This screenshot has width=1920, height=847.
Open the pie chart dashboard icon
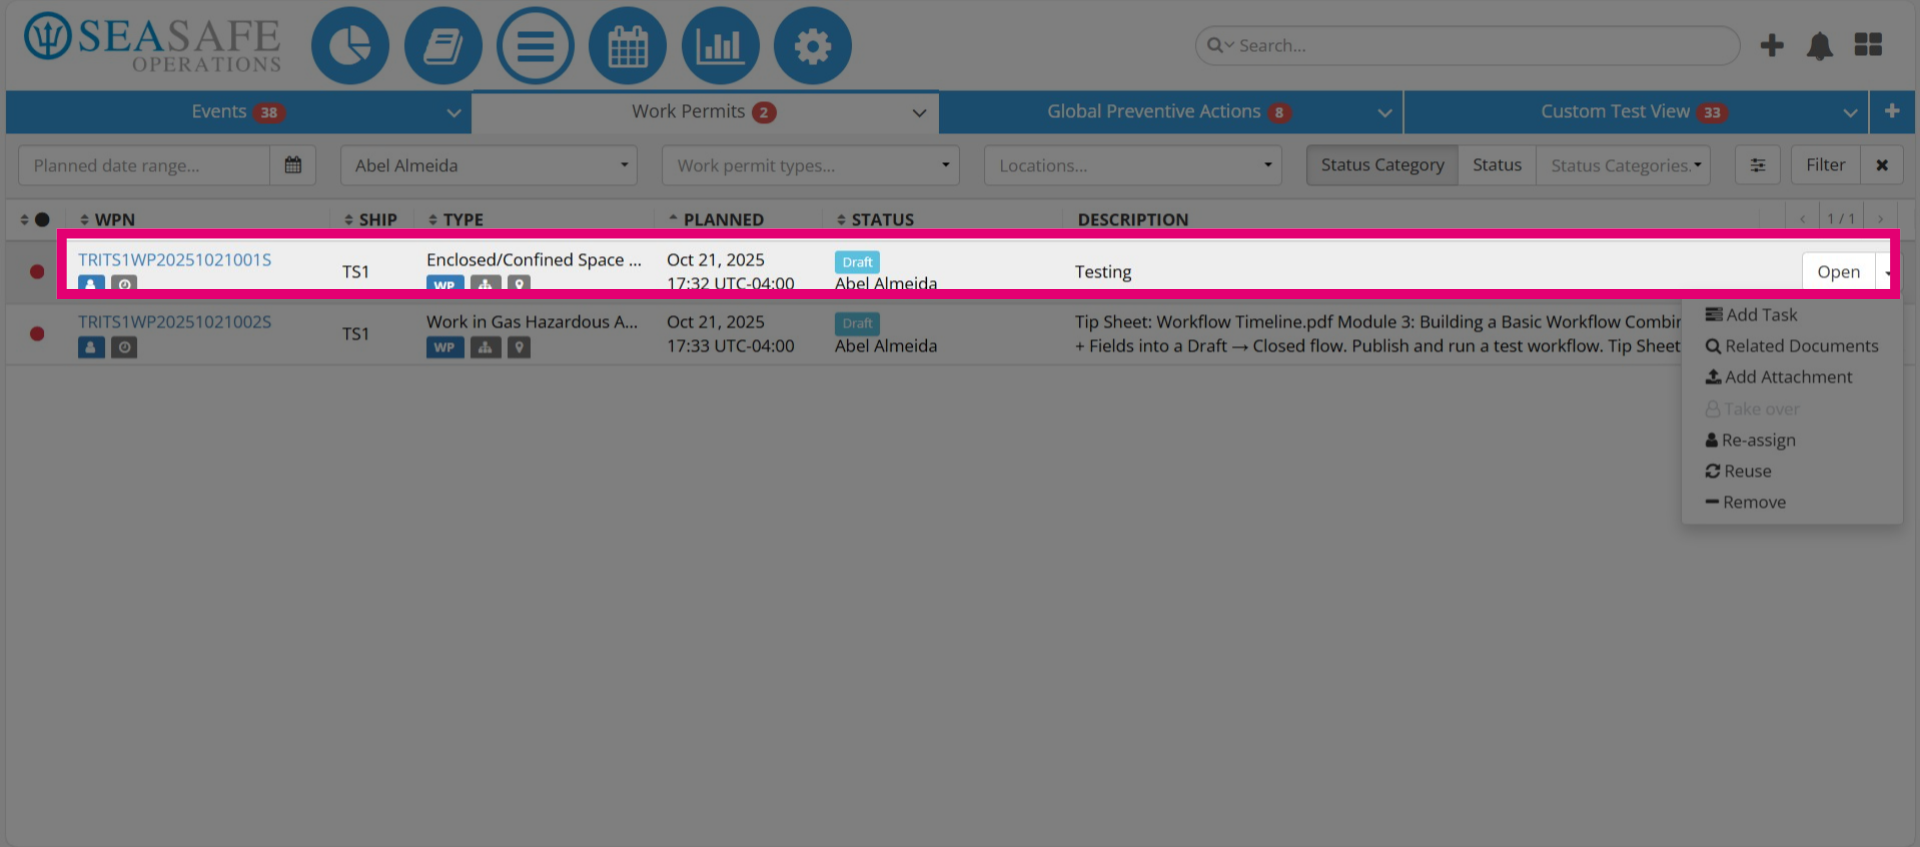350,45
